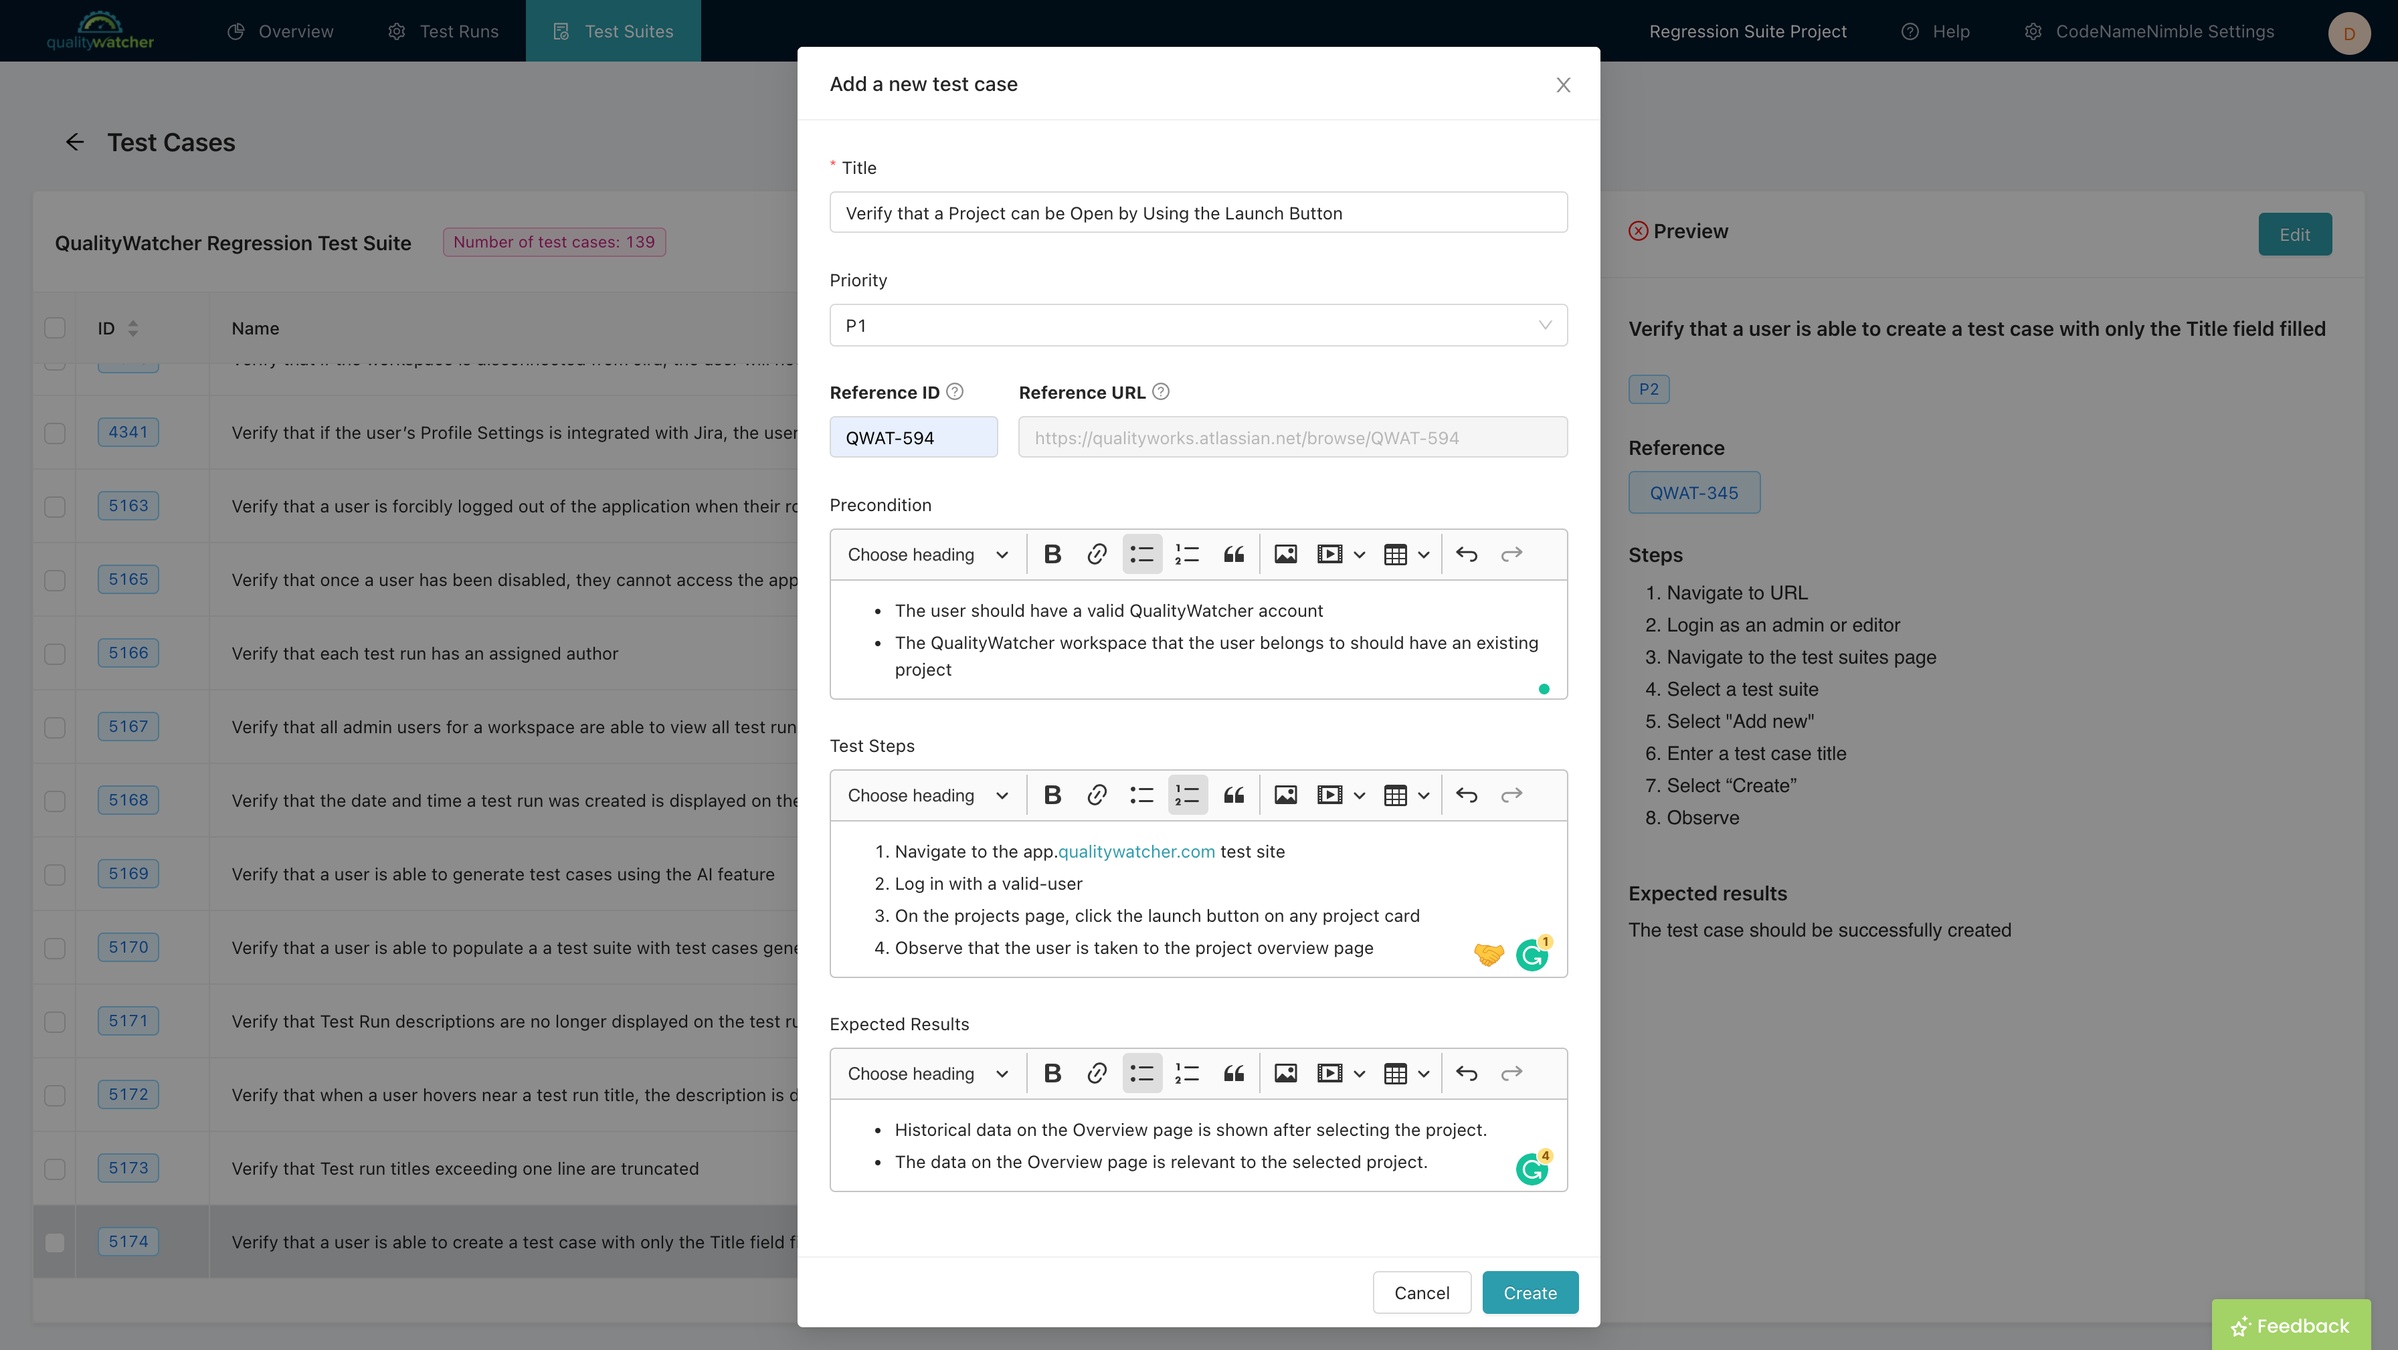
Task: Select the P1 priority dropdown
Action: click(1197, 324)
